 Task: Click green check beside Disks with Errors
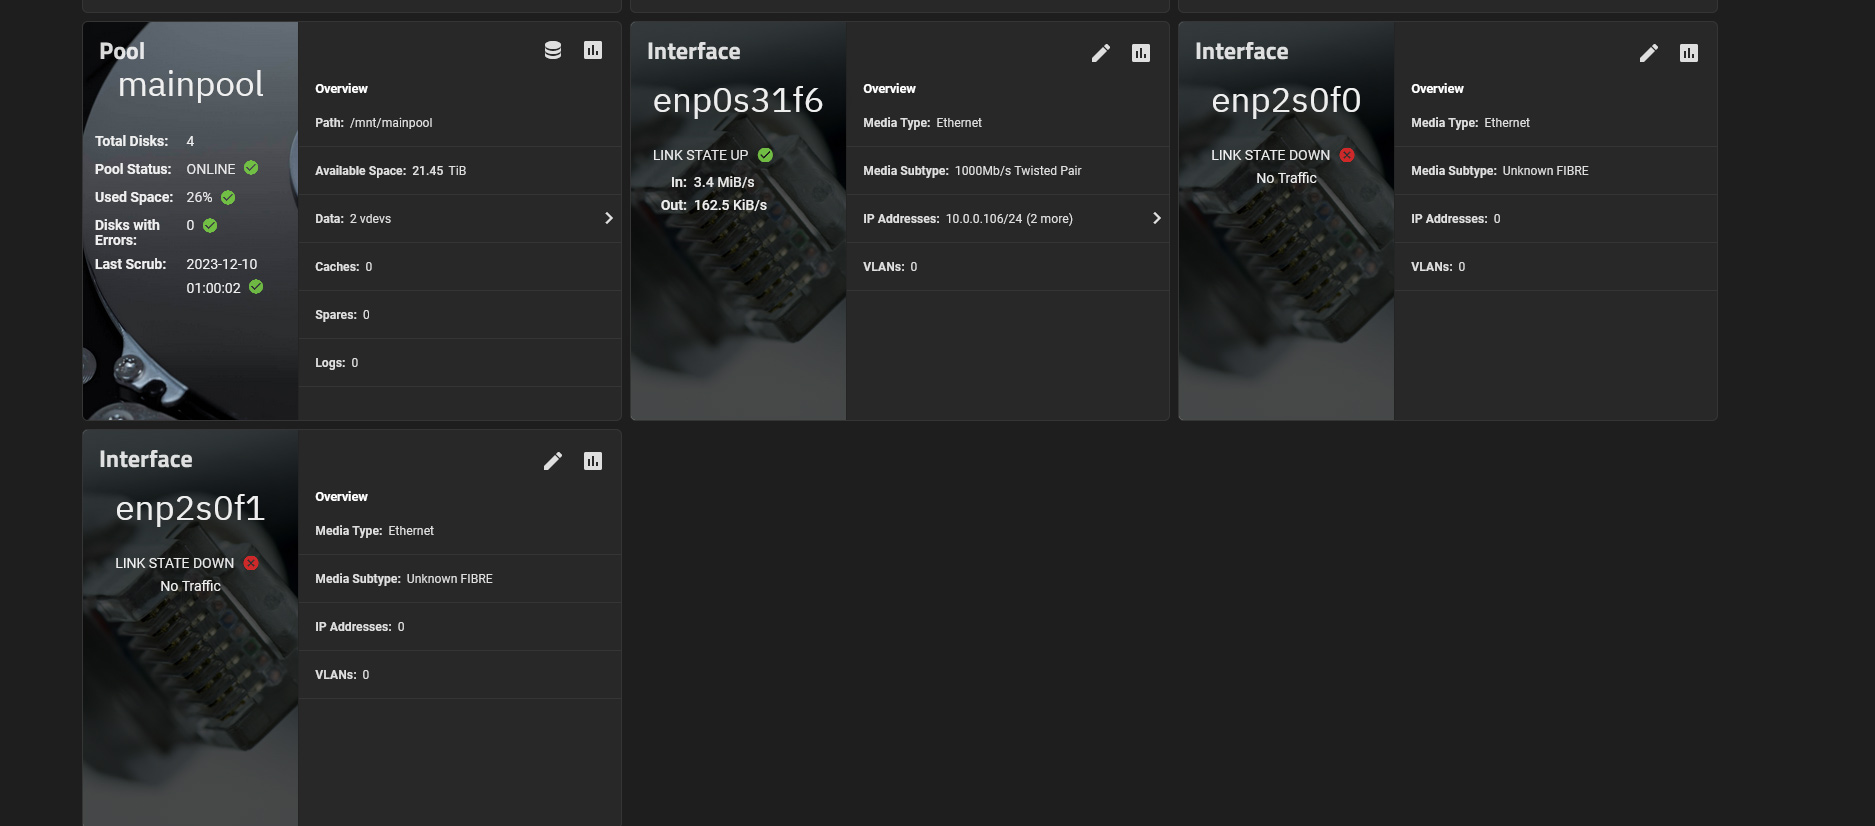(210, 225)
